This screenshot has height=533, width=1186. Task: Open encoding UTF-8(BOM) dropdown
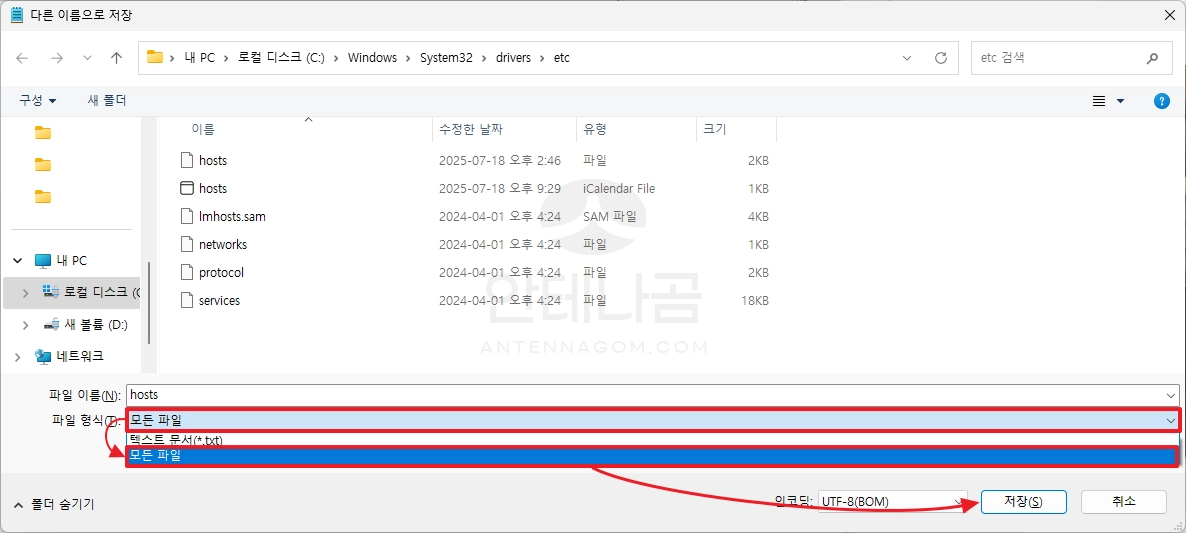click(893, 502)
